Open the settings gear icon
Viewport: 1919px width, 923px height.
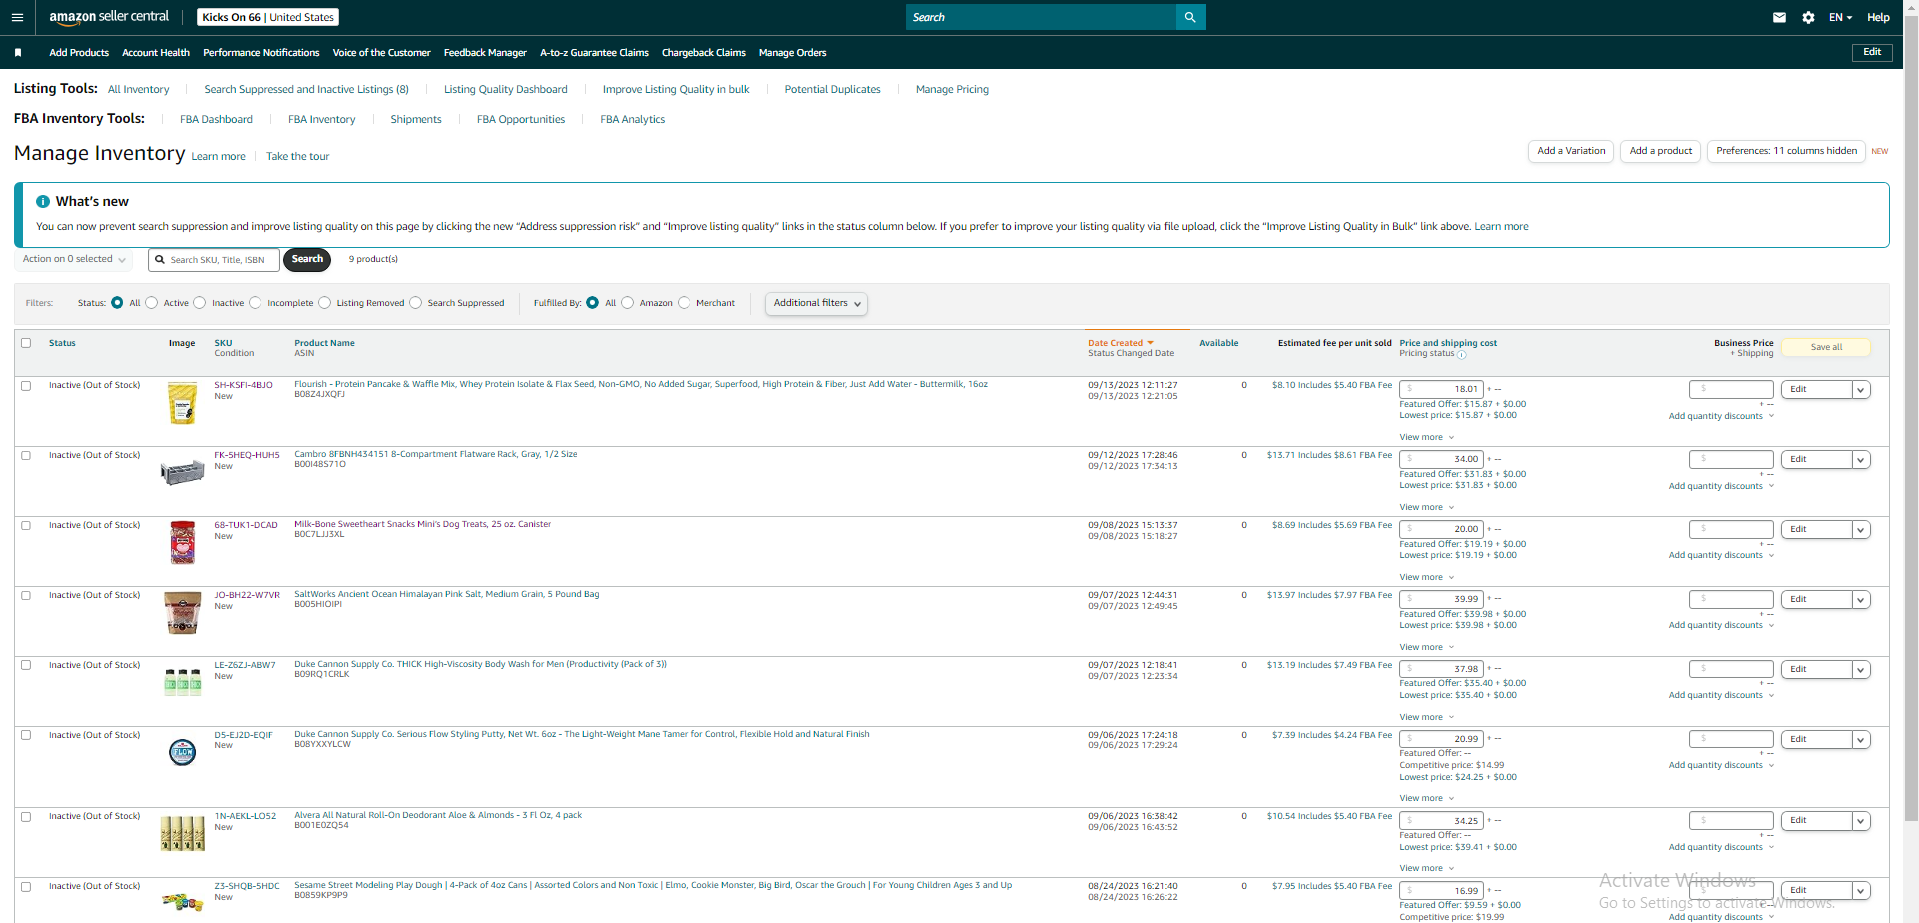pos(1808,17)
